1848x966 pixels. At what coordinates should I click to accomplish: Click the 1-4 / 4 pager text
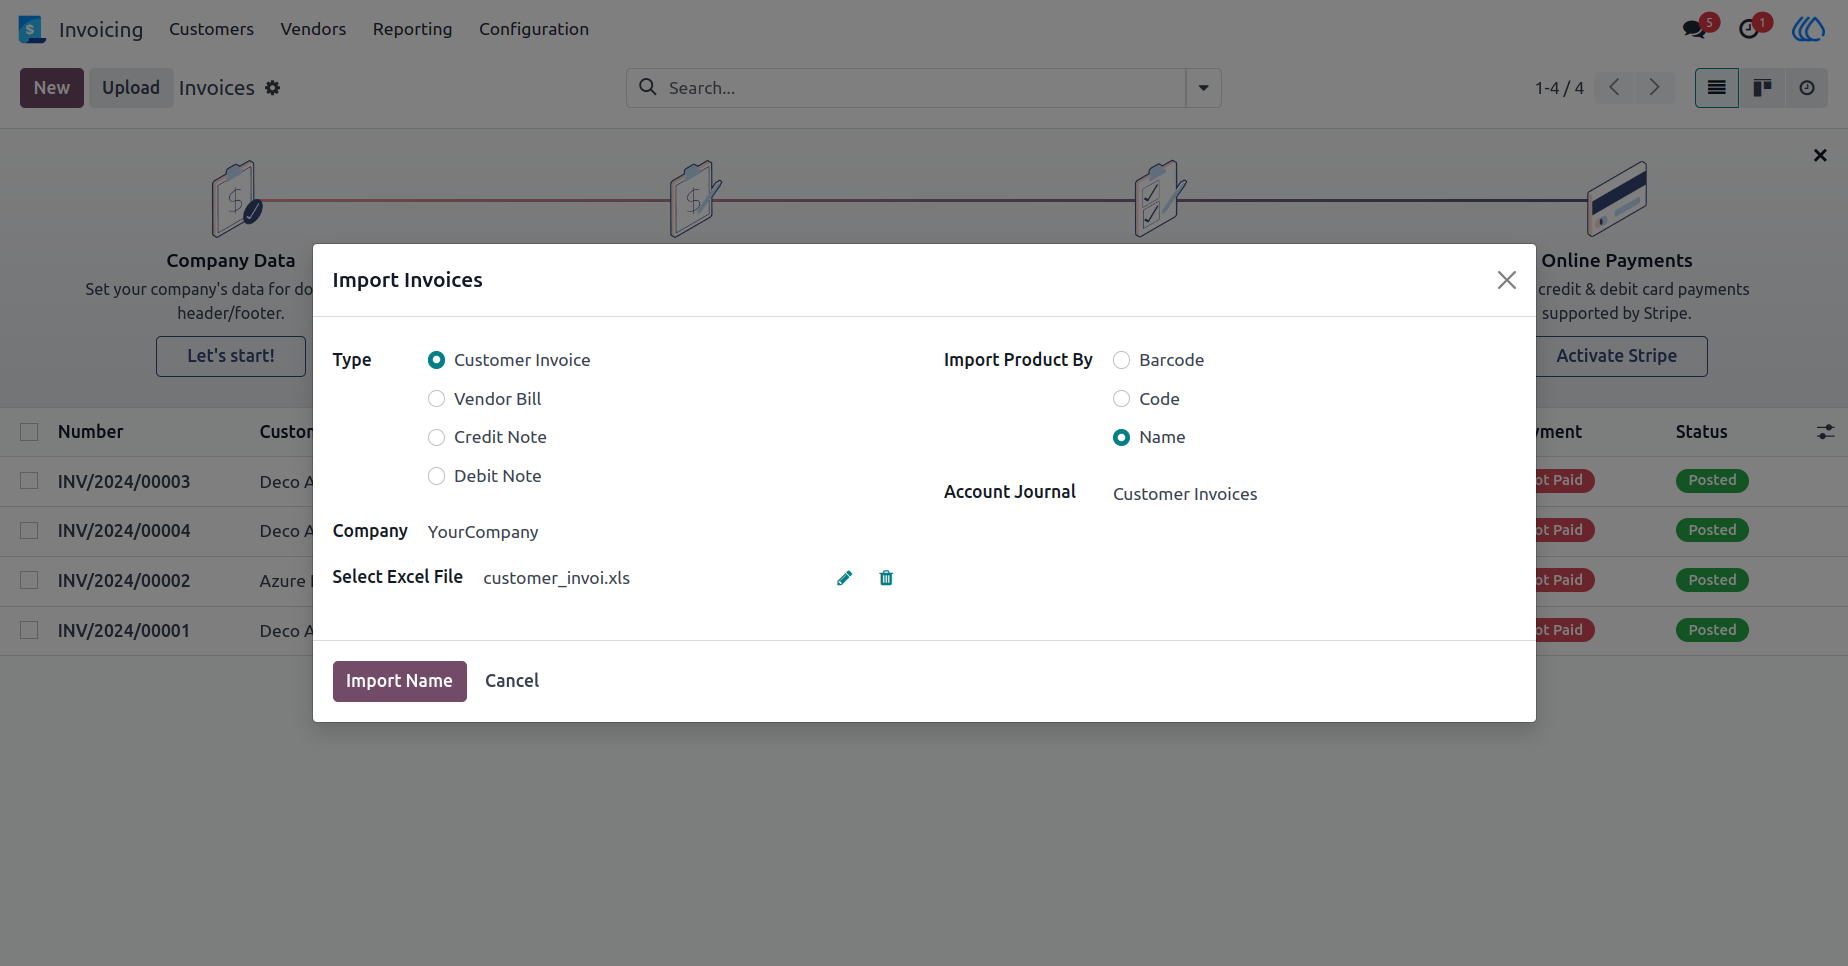1559,88
